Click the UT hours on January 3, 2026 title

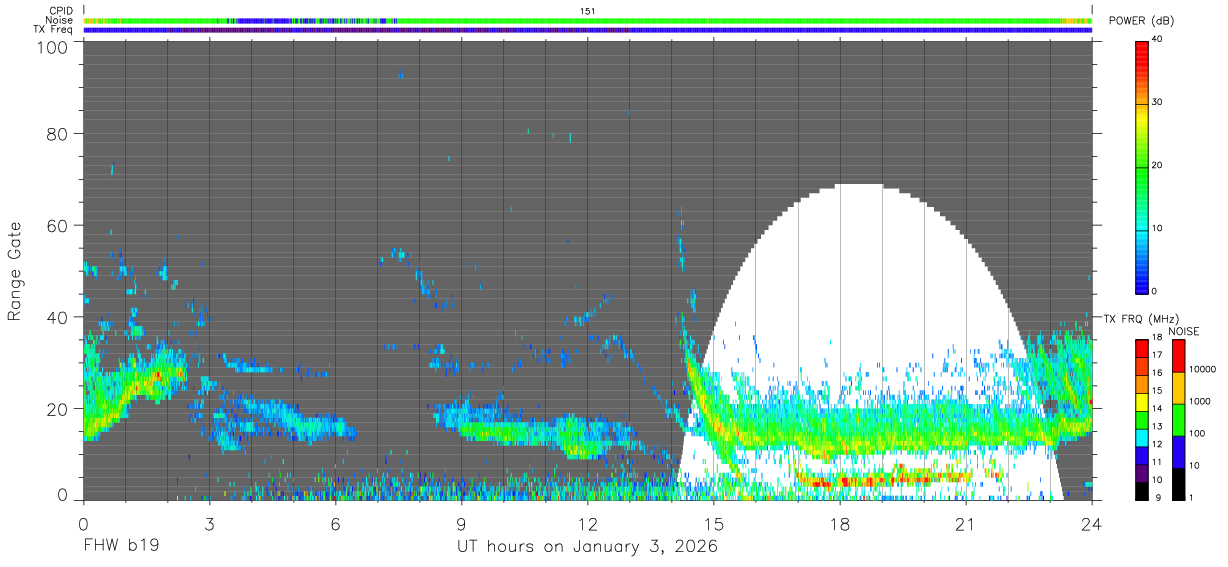pos(587,547)
